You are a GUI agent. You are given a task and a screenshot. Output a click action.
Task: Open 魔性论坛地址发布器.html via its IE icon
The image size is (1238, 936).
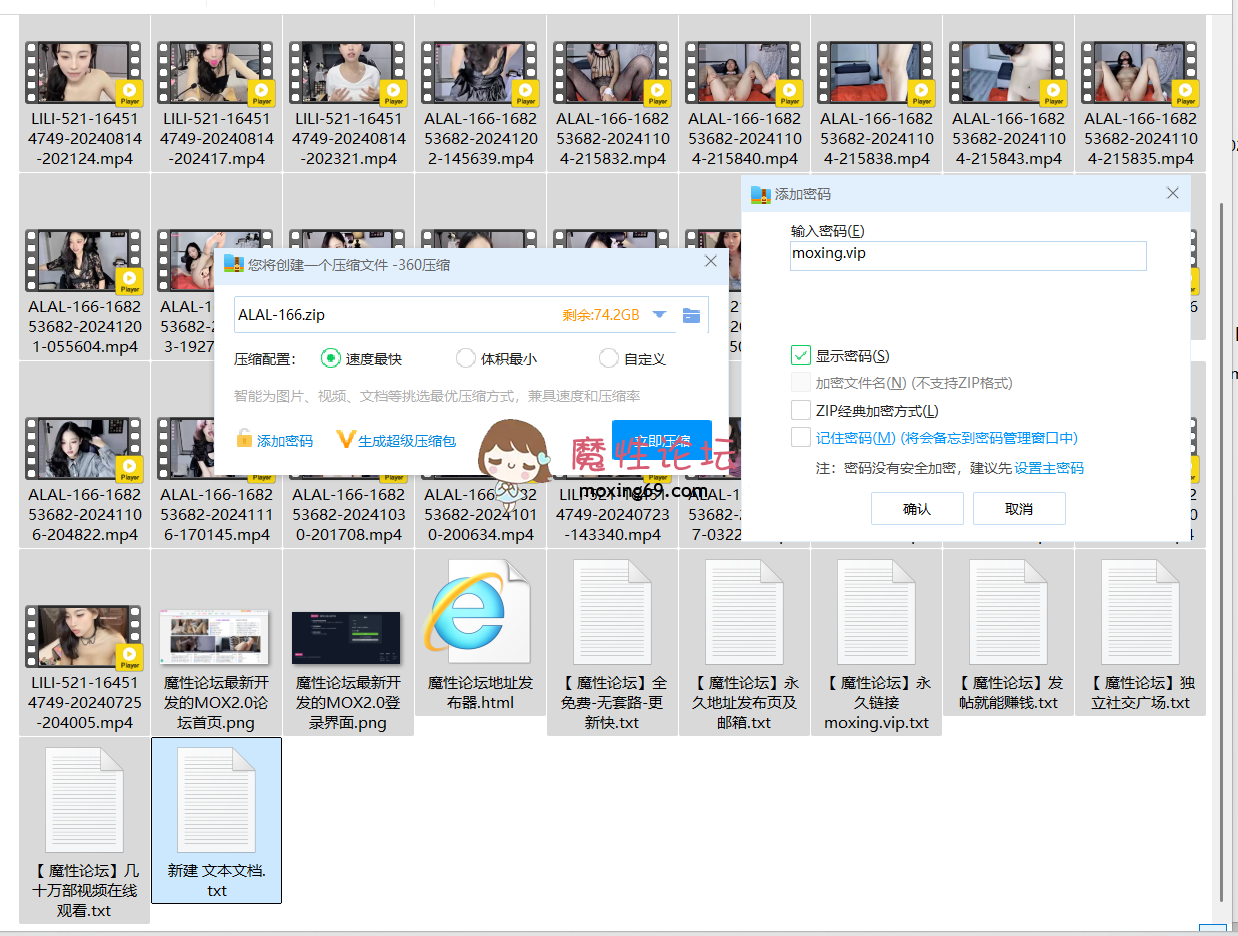pos(479,609)
